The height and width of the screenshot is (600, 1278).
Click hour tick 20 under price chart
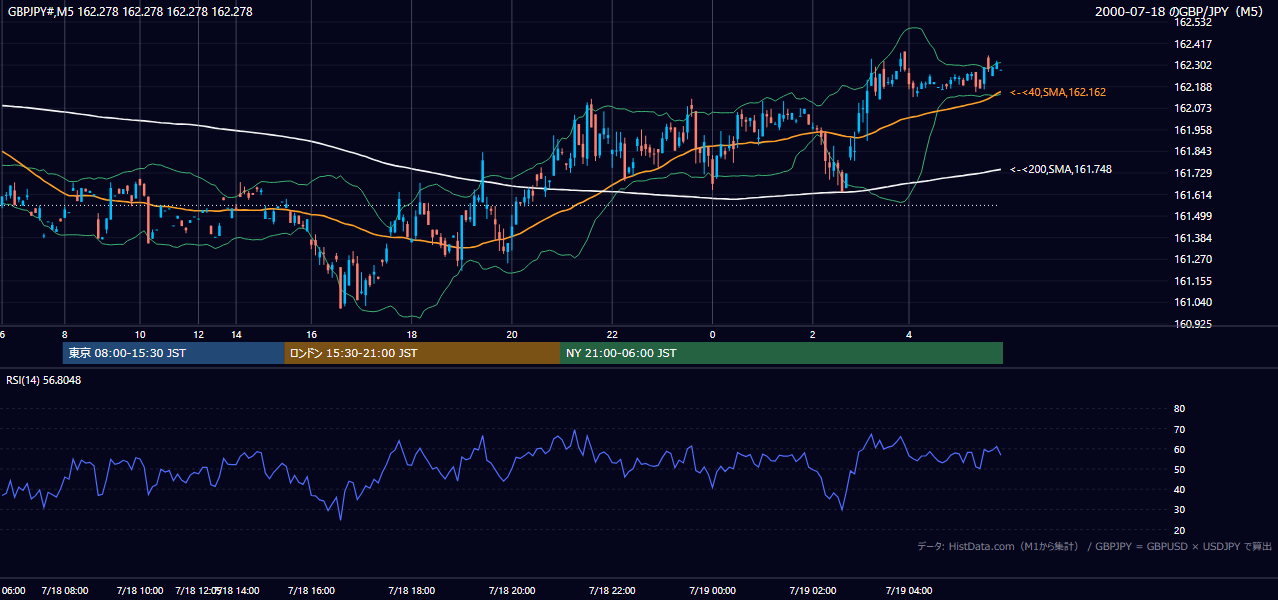512,335
